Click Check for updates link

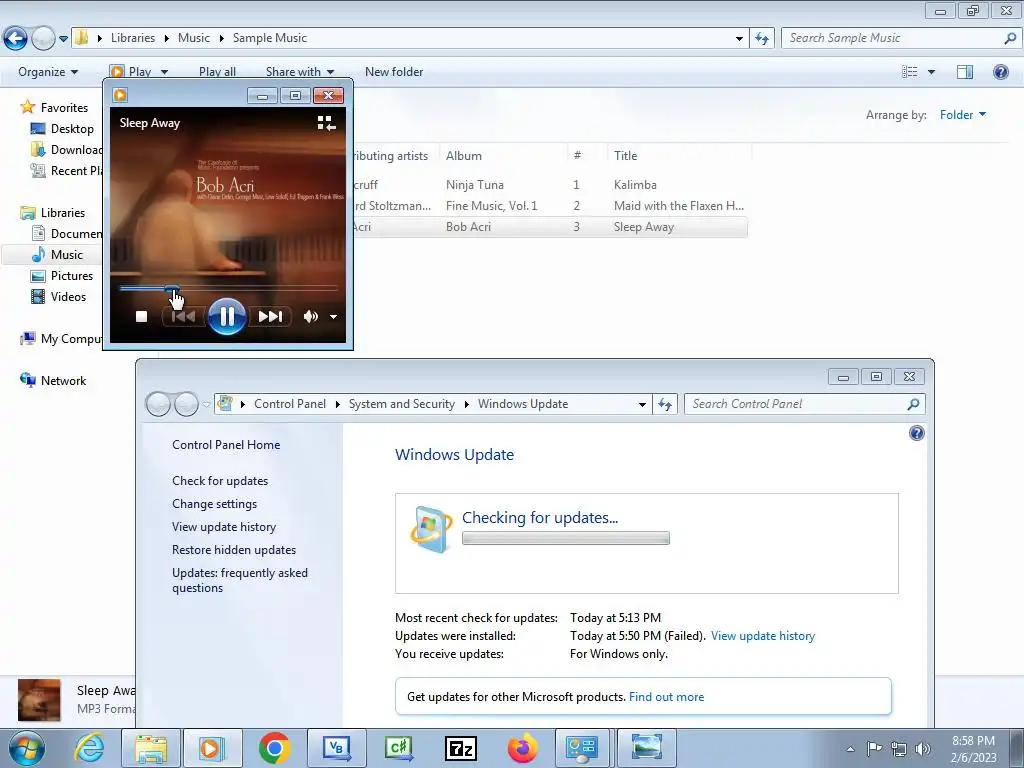point(220,481)
